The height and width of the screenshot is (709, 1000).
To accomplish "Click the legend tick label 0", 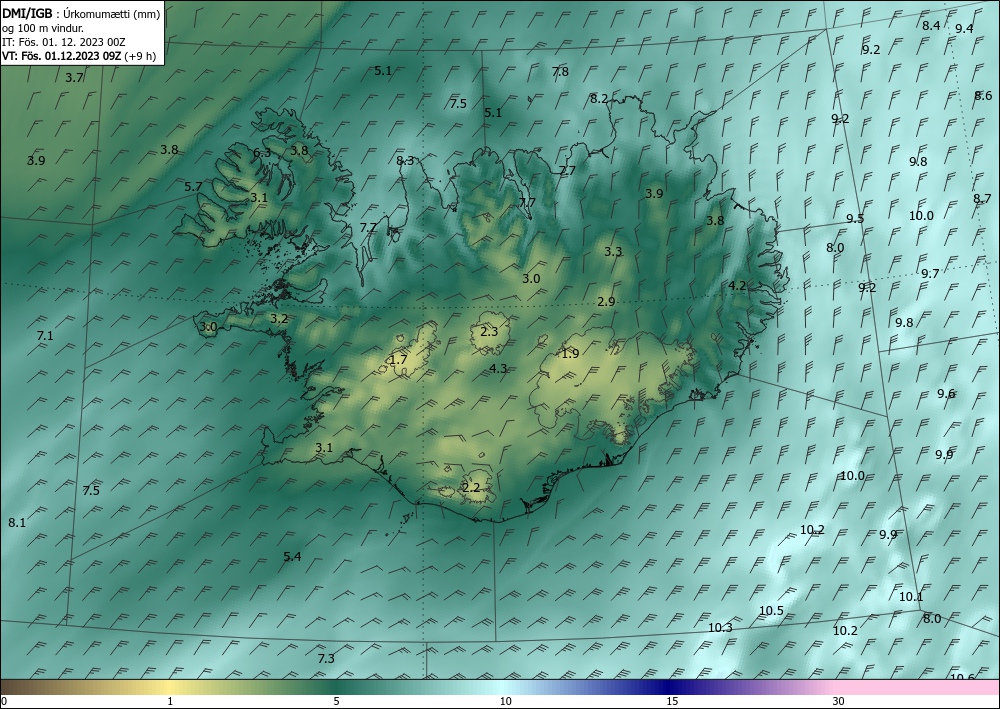I will tap(4, 701).
